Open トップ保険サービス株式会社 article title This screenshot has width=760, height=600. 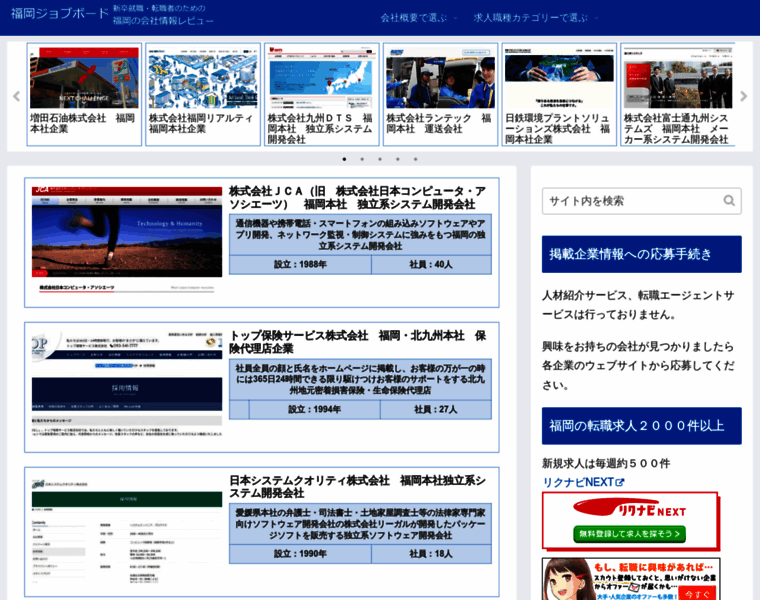(357, 342)
